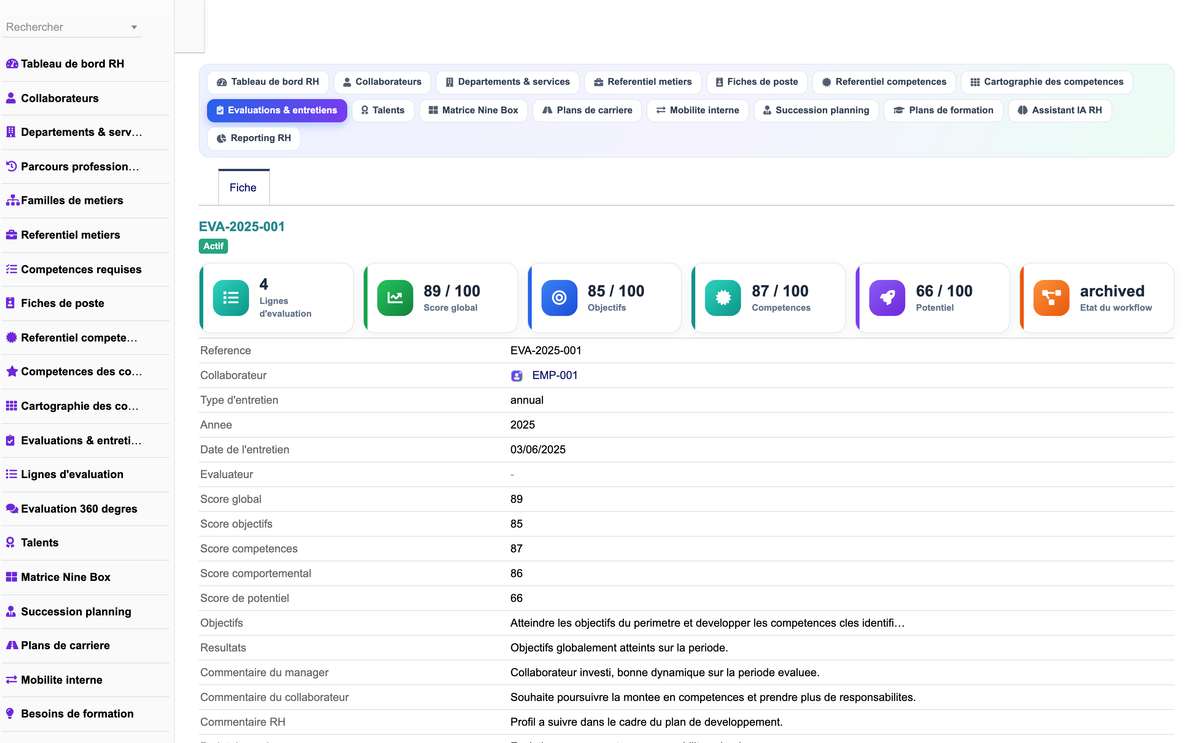Click the arrows icon beside Mobilite interne in sidebar
This screenshot has width=1200, height=743.
tap(12, 680)
